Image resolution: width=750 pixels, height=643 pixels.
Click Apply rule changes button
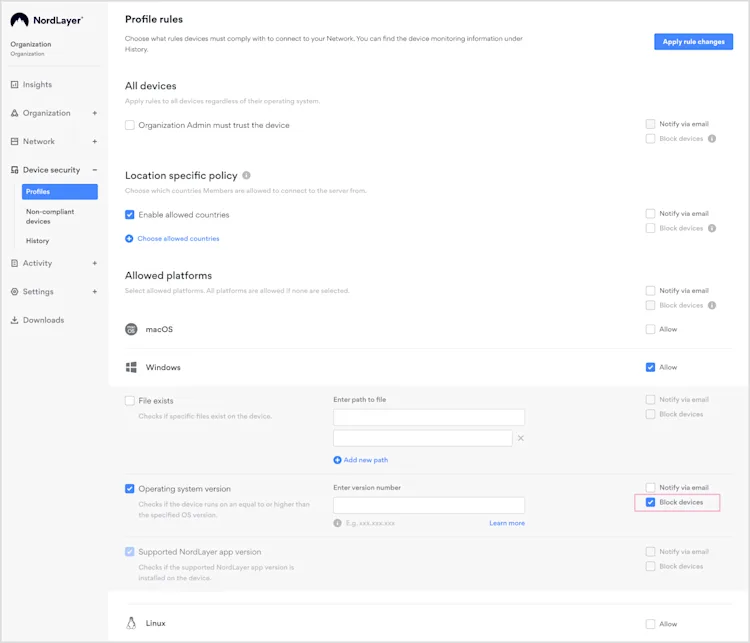pos(693,42)
